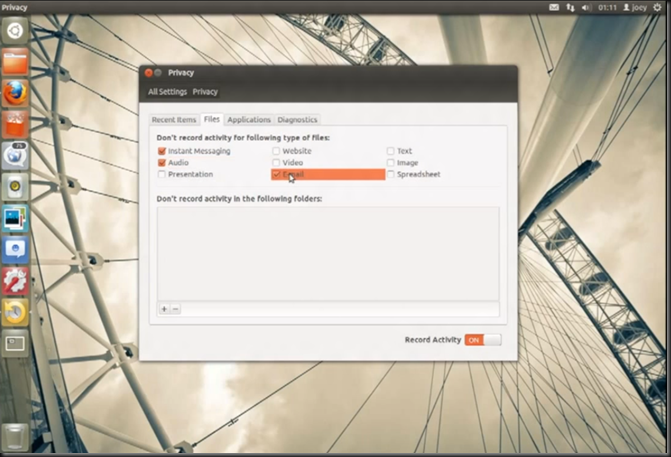Viewport: 671px width, 457px height.
Task: Go back to All Settings
Action: click(x=167, y=92)
